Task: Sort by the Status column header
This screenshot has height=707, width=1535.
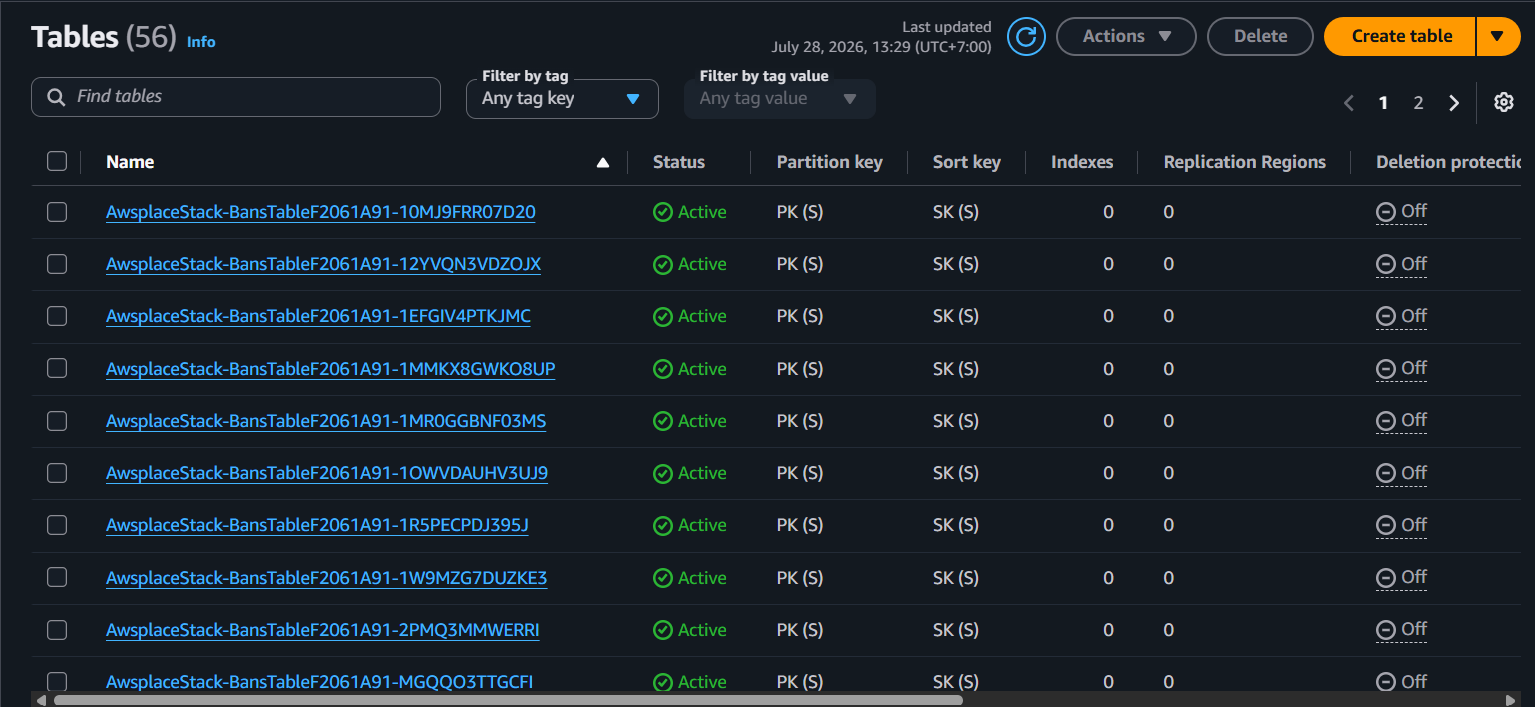Action: pyautogui.click(x=679, y=162)
